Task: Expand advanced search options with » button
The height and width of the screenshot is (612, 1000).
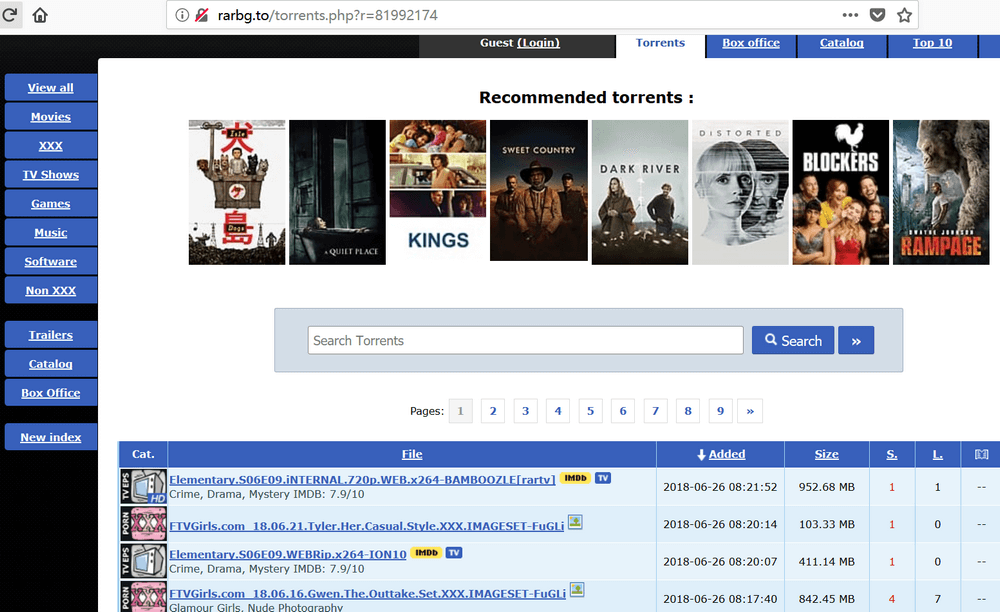Action: (856, 340)
